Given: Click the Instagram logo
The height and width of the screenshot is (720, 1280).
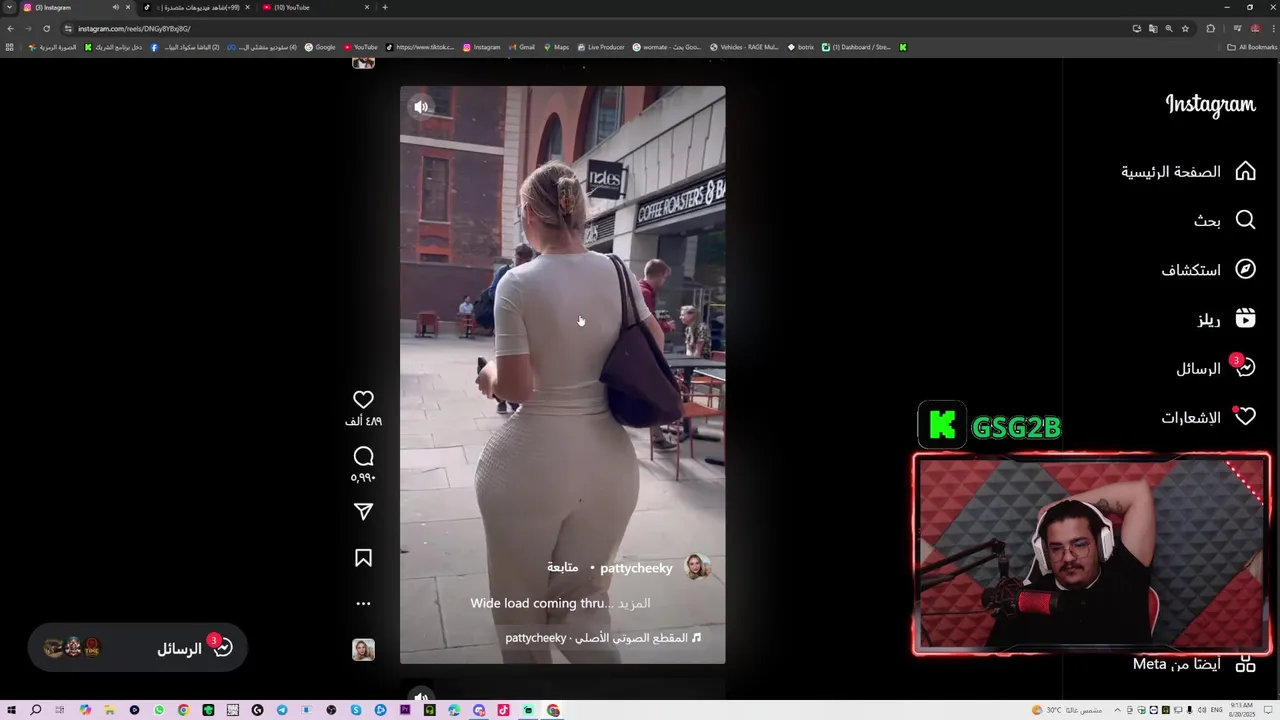Looking at the screenshot, I should (x=1210, y=105).
